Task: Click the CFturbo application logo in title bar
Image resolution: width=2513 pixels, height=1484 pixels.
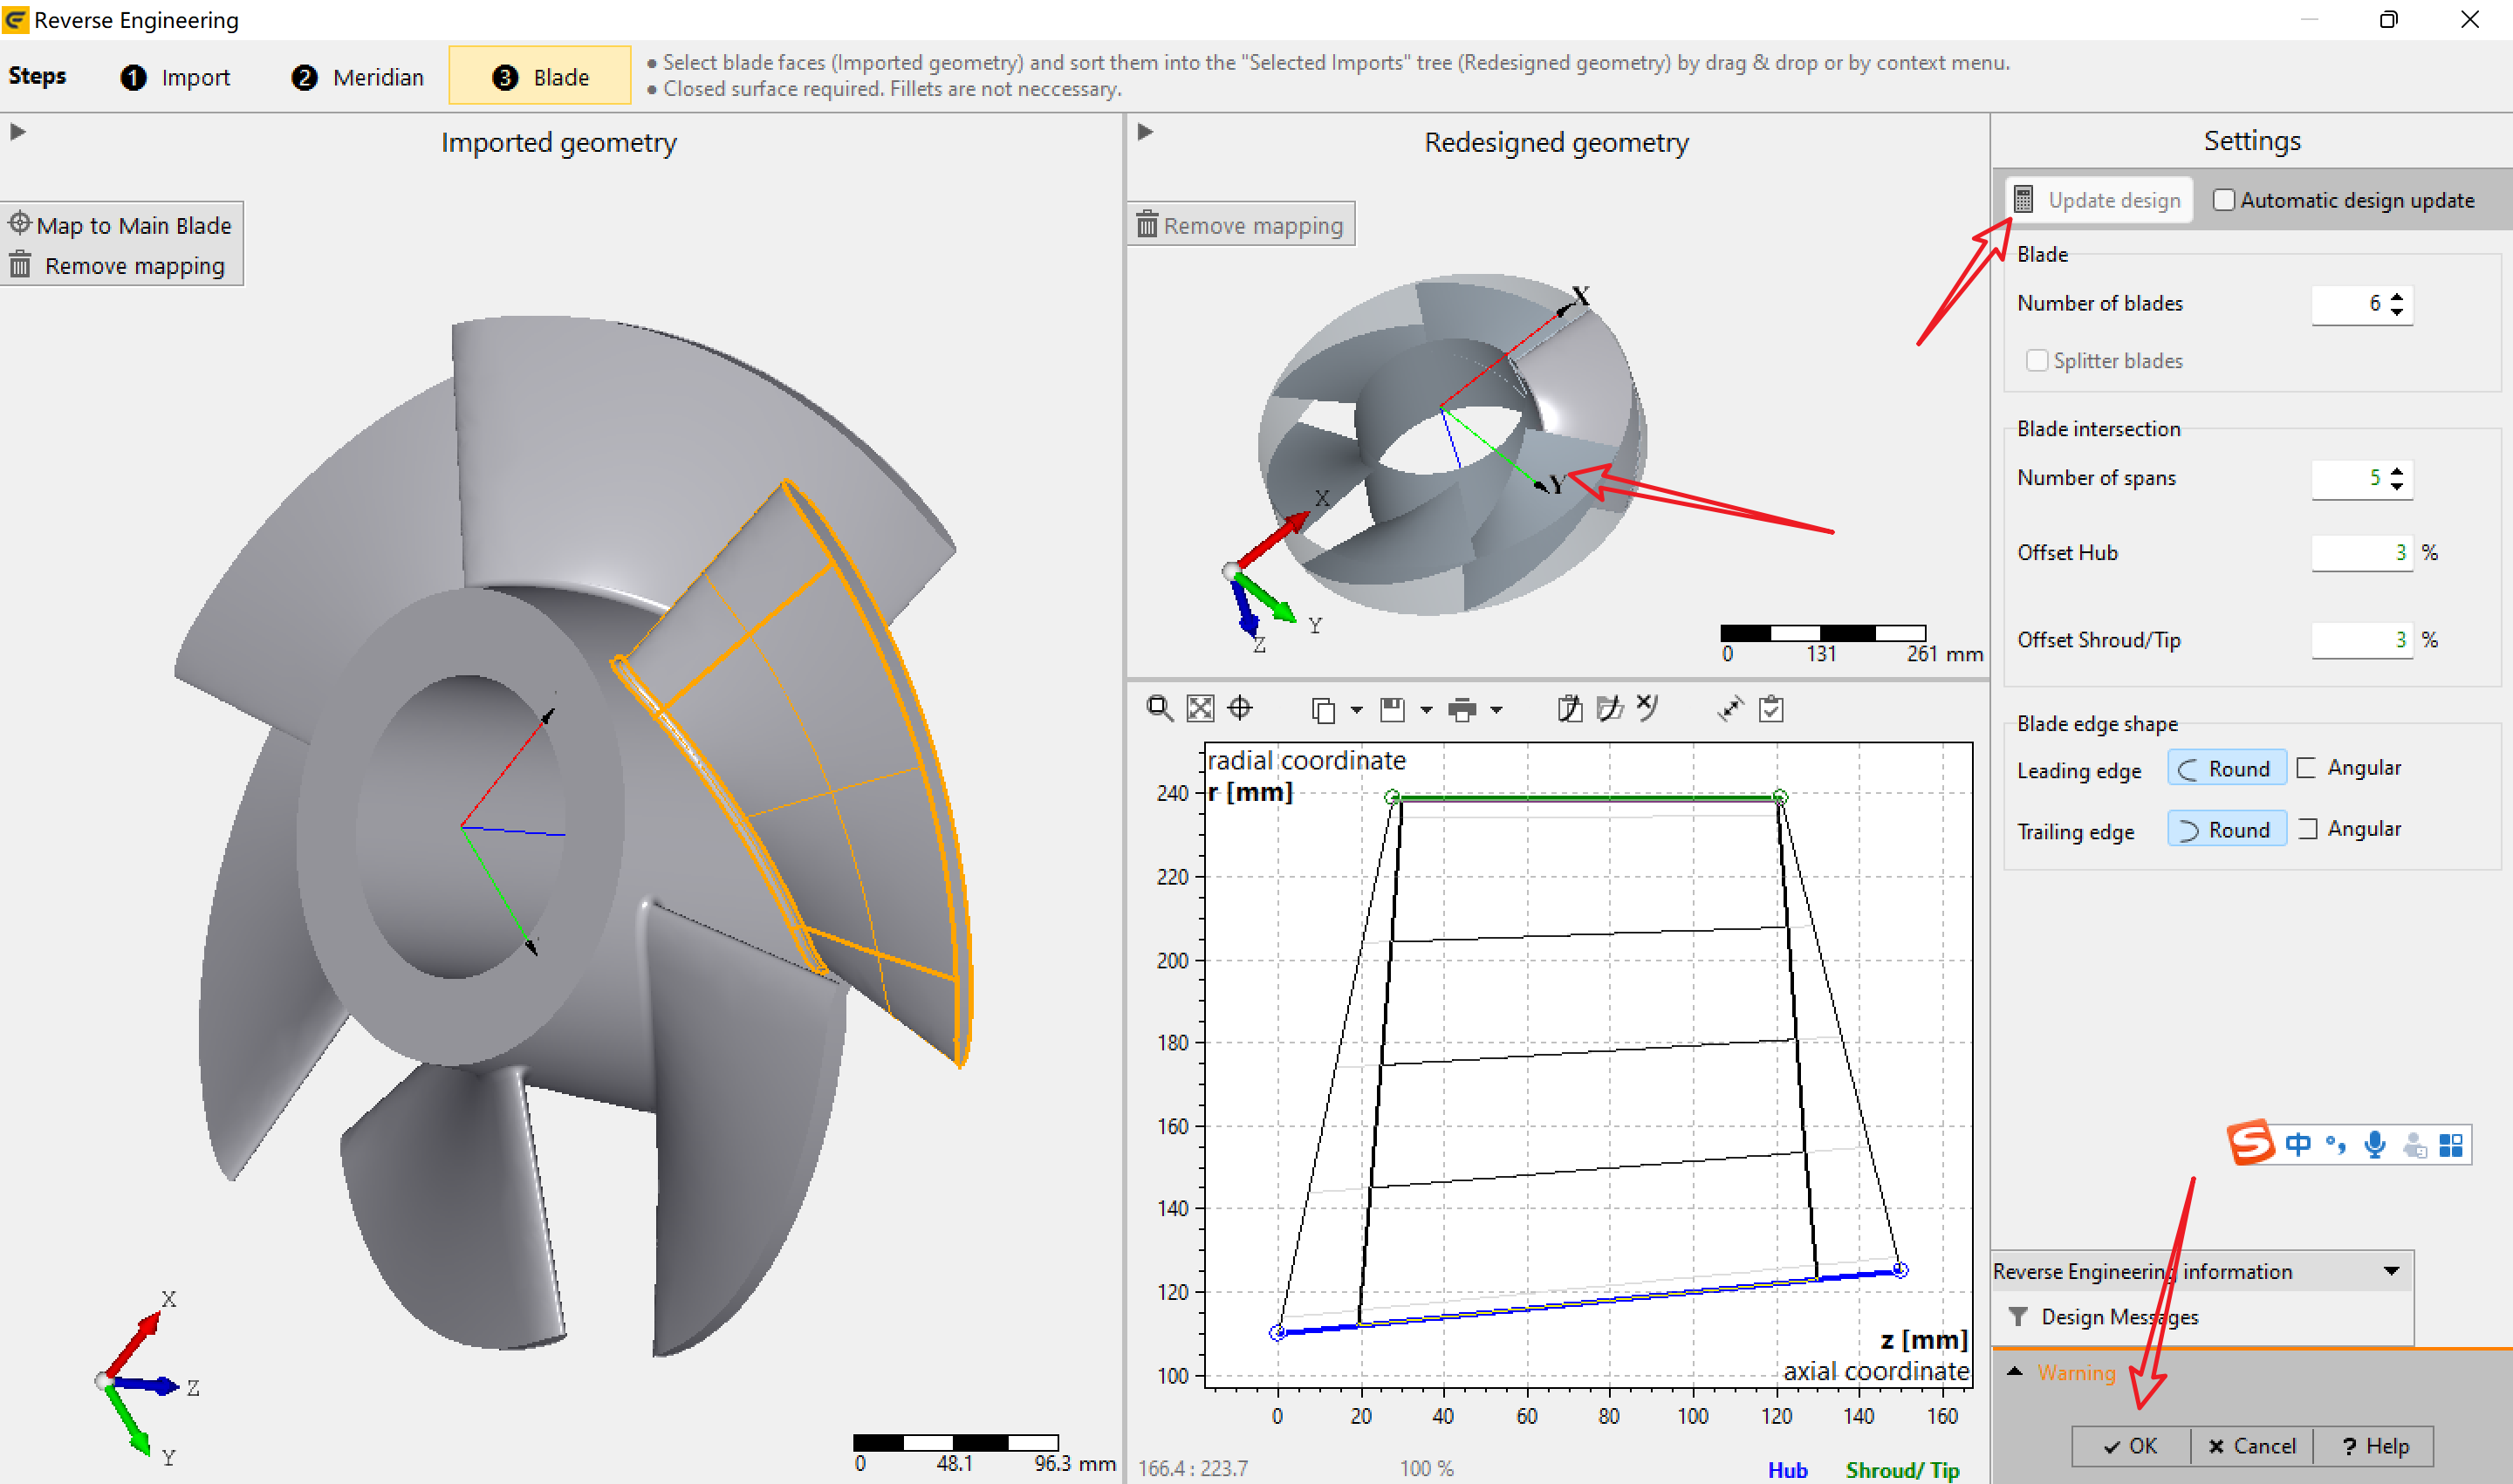Action: [15, 20]
